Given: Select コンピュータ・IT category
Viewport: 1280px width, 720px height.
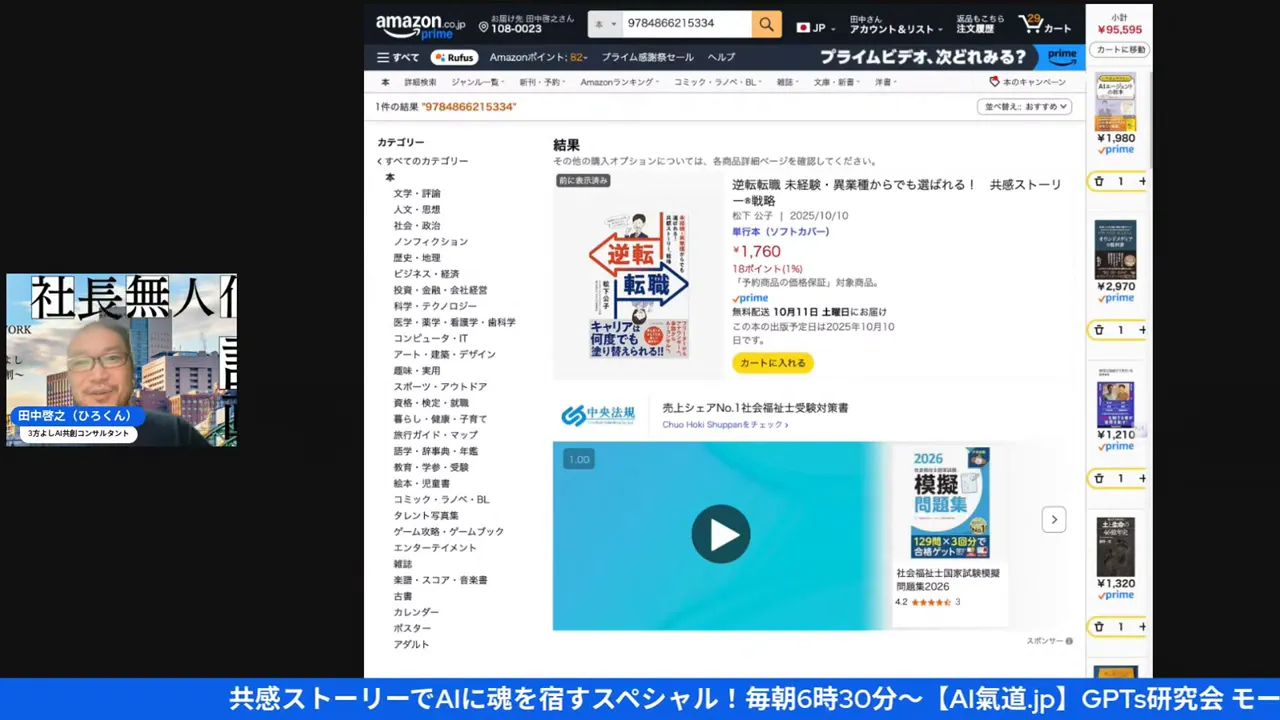Looking at the screenshot, I should pyautogui.click(x=430, y=338).
